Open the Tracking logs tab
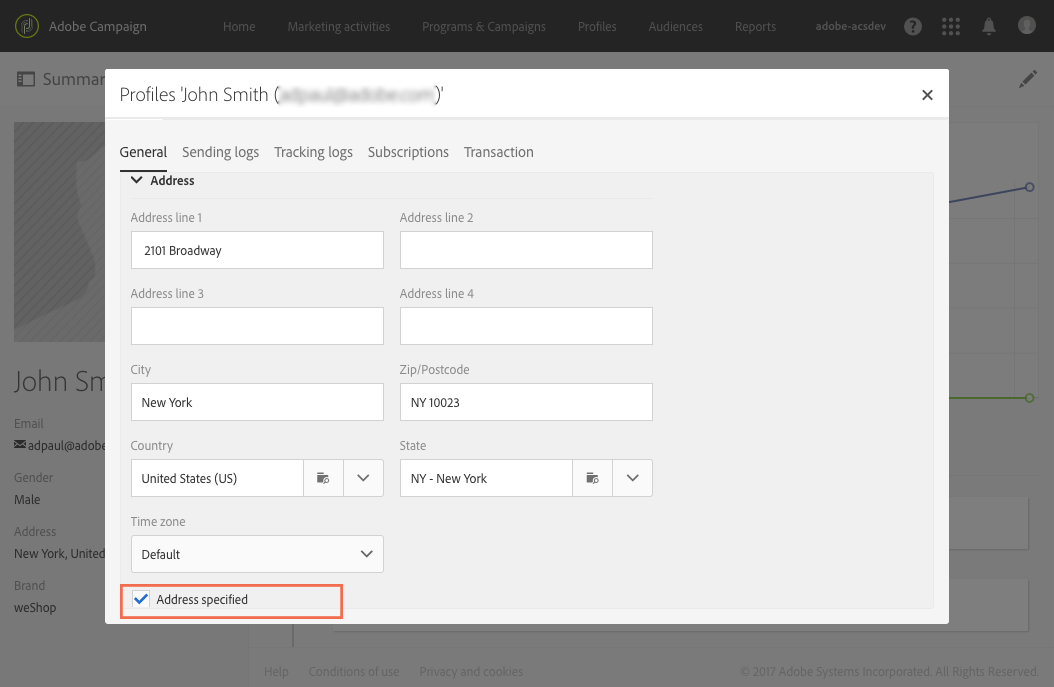Image resolution: width=1054 pixels, height=687 pixels. coord(313,152)
